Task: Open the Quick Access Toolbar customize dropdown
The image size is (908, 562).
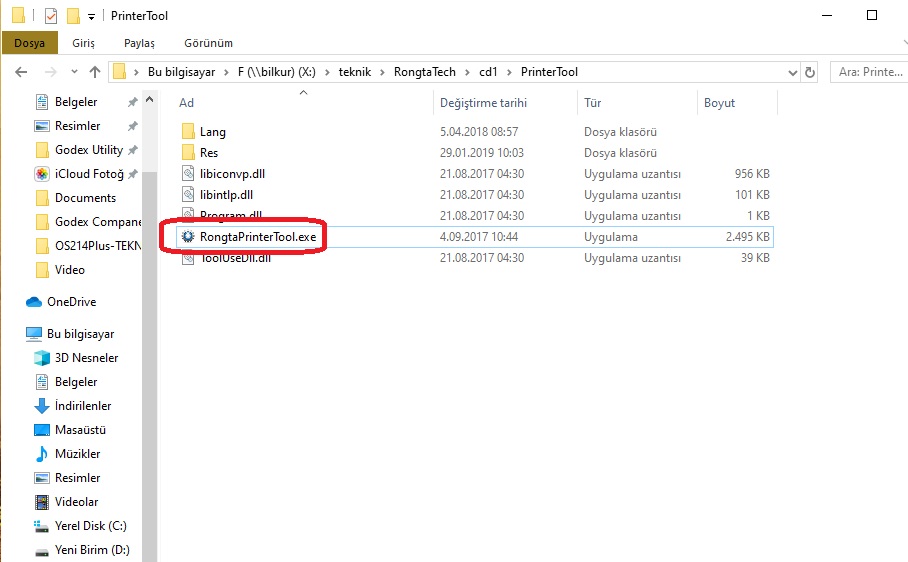Action: [92, 16]
